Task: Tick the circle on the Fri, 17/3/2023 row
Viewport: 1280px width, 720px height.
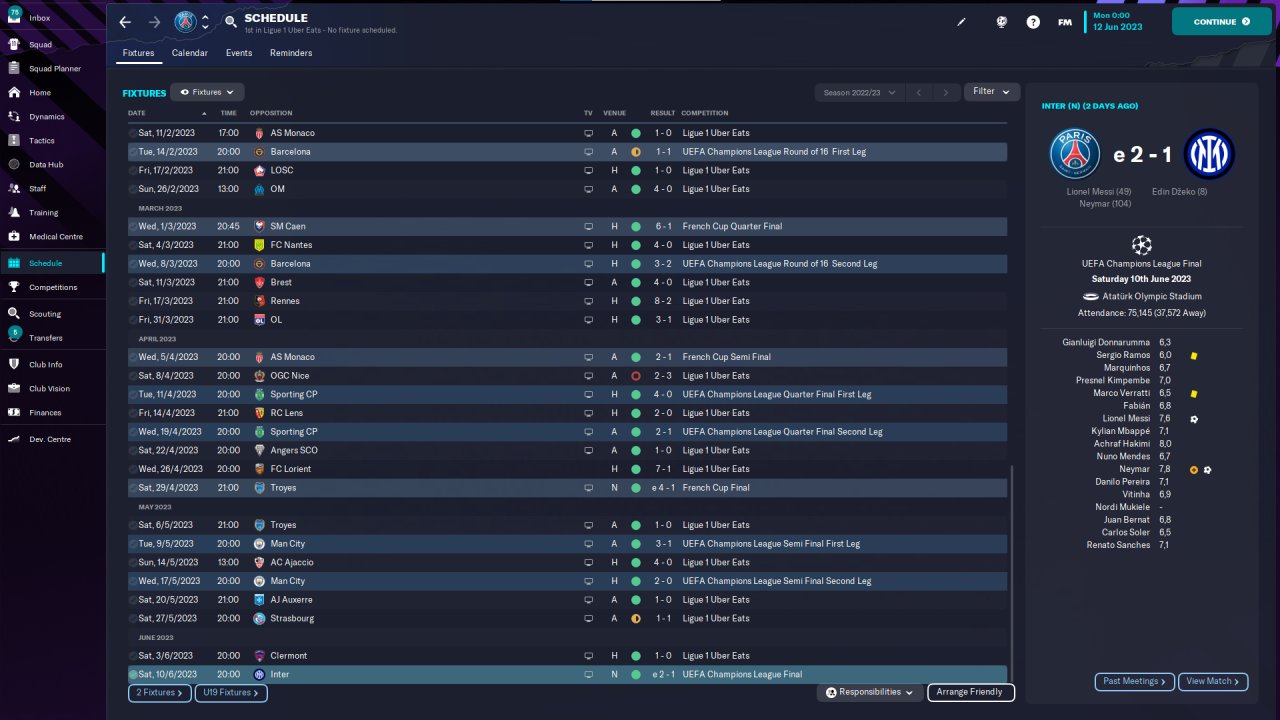Action: (133, 301)
